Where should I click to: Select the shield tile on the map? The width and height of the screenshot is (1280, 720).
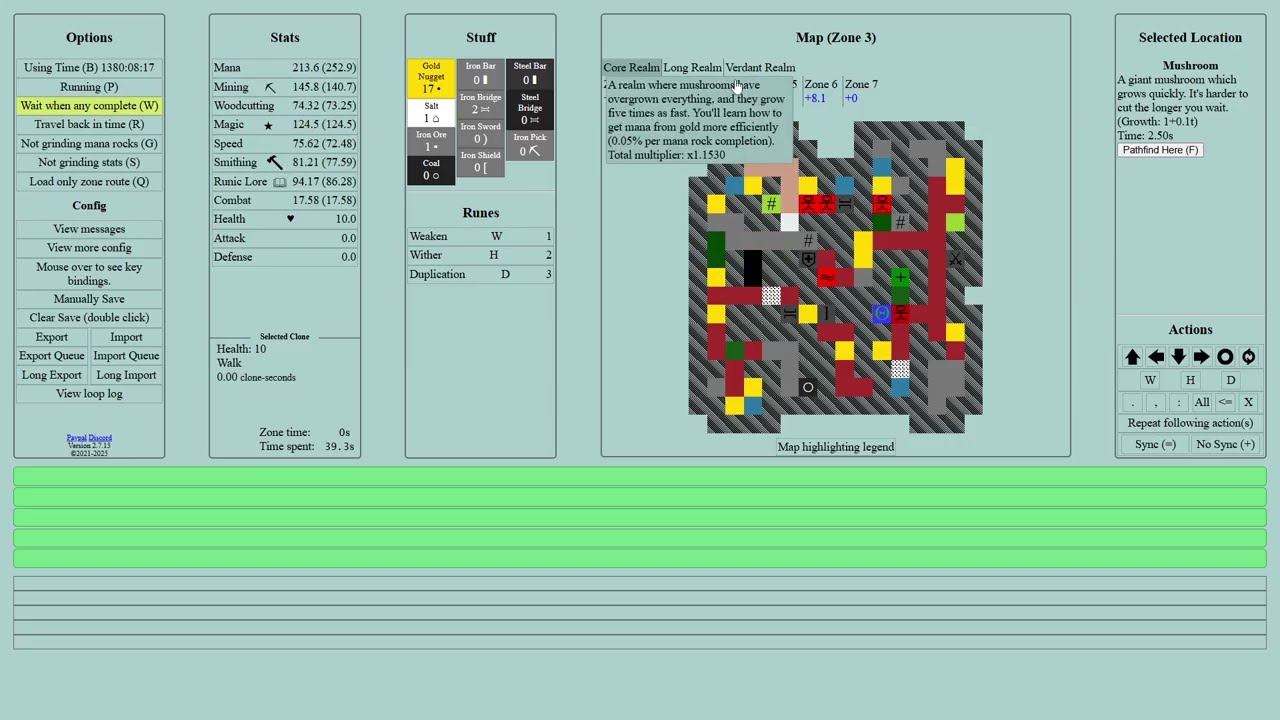point(808,259)
